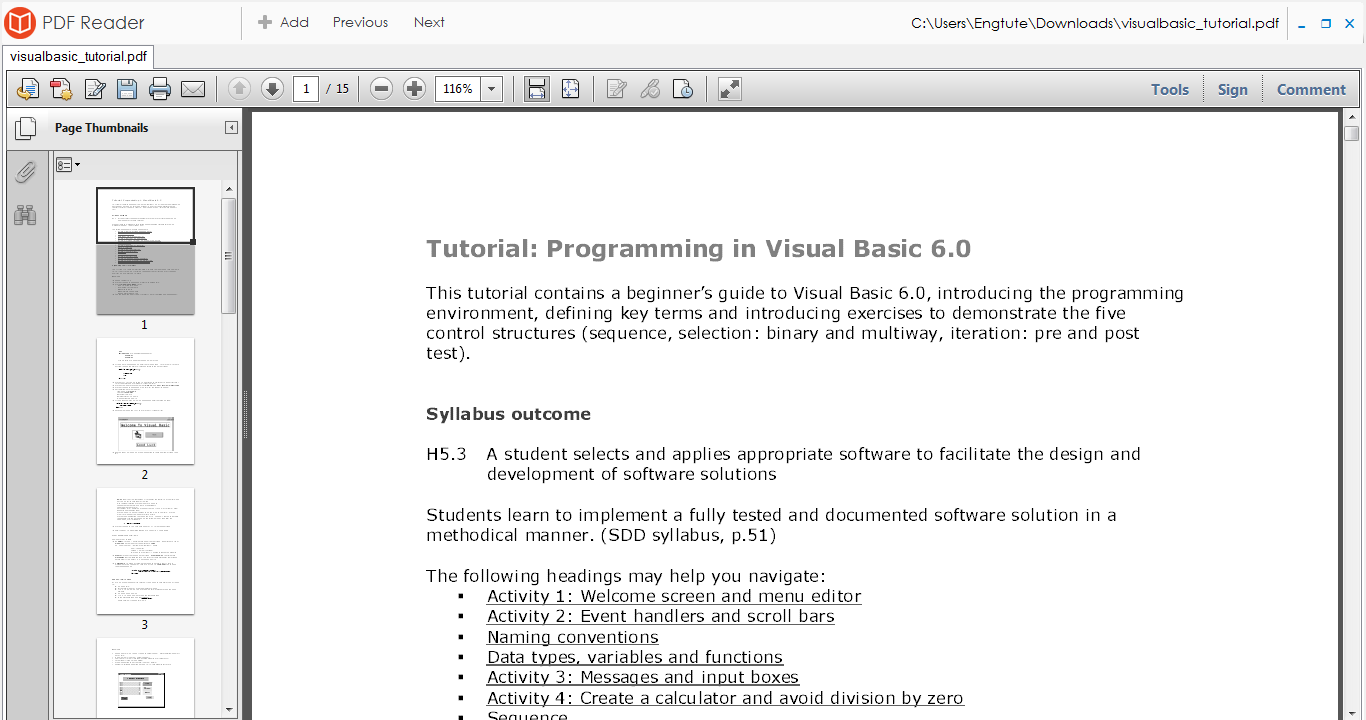Click the file path text in title bar
The width and height of the screenshot is (1366, 720).
click(1095, 23)
